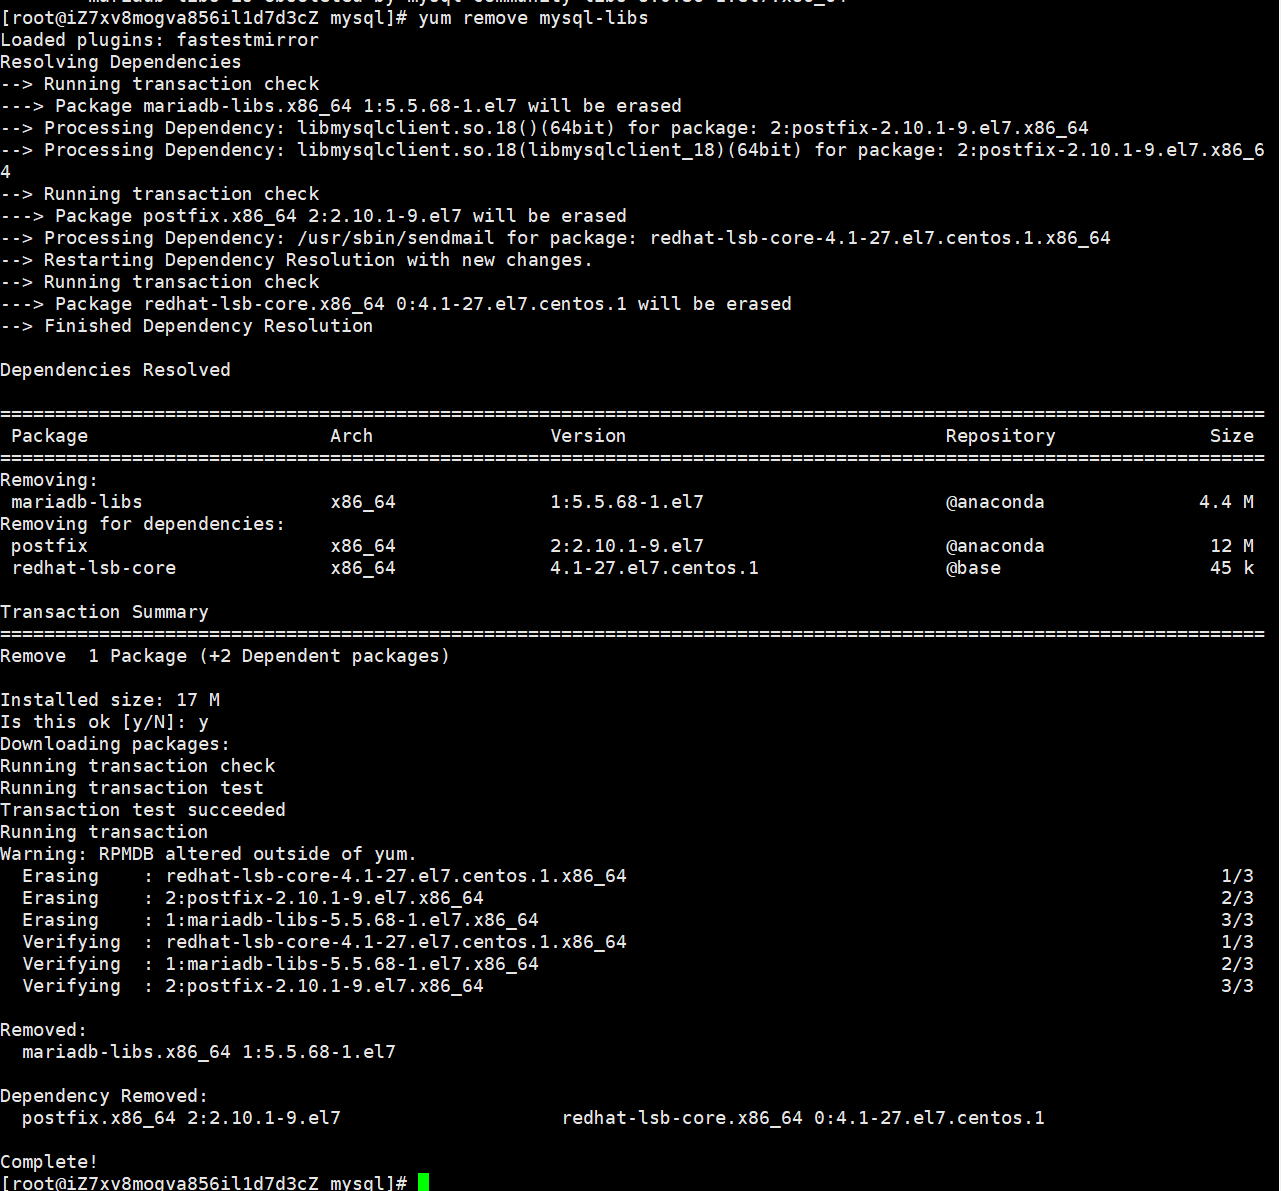Click the 'Repository' column header
This screenshot has height=1191, width=1281.
point(1001,436)
